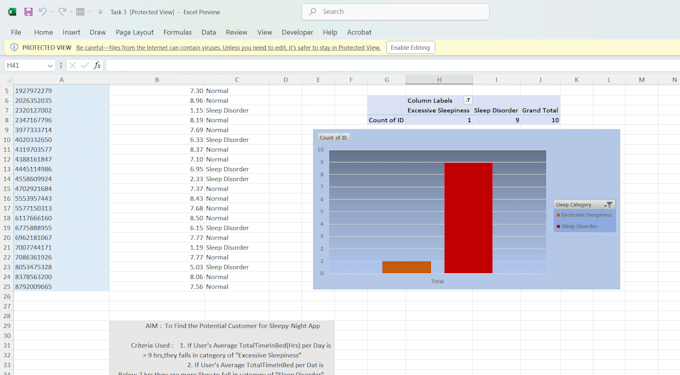Click the Excessive Sleepiness pivot column header

click(x=438, y=110)
